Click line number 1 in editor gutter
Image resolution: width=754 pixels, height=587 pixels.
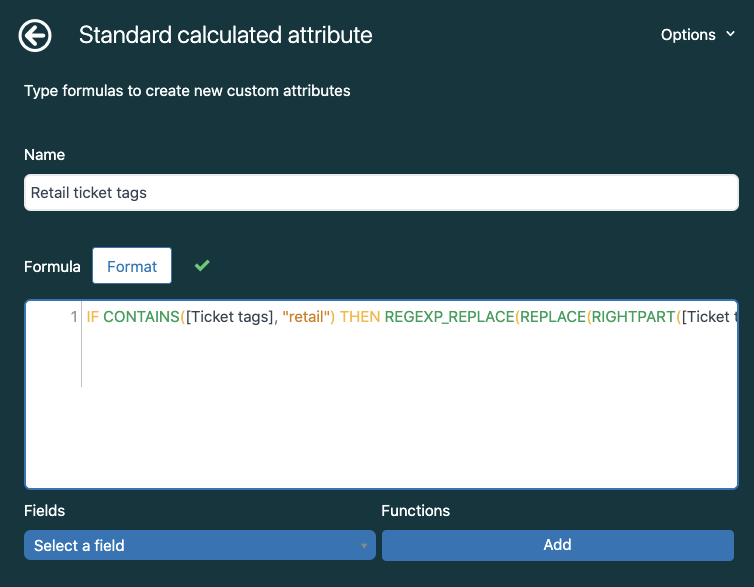(x=73, y=317)
